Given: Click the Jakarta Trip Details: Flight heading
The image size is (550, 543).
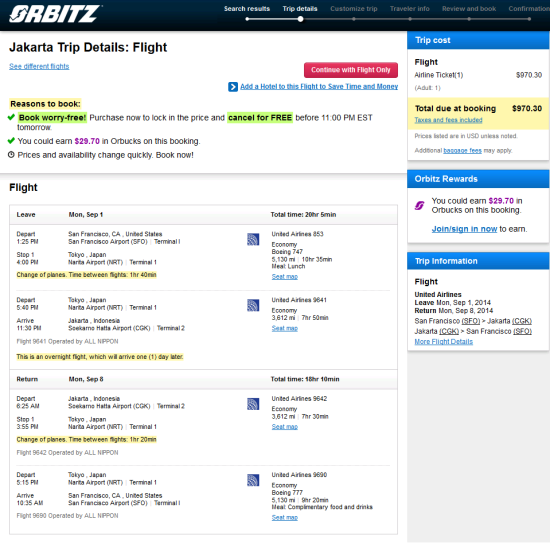Looking at the screenshot, I should point(88,47).
